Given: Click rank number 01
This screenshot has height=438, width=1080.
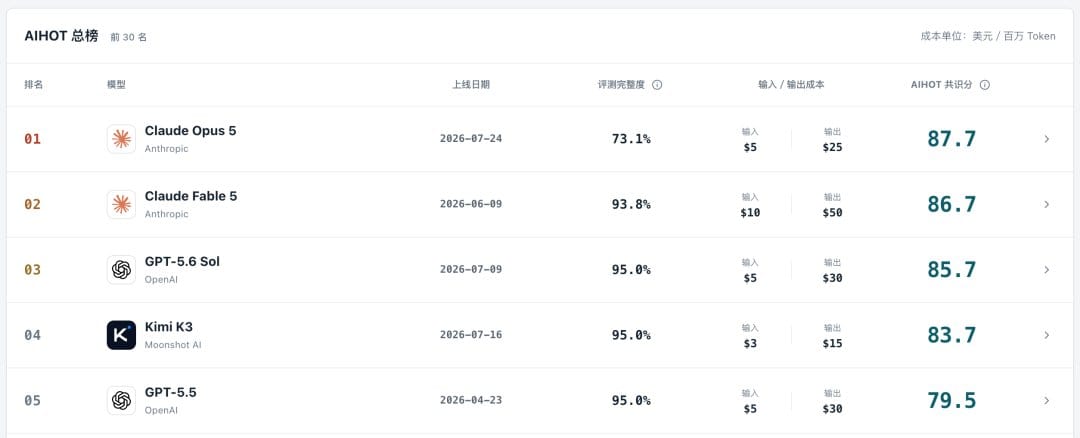Looking at the screenshot, I should (32, 139).
